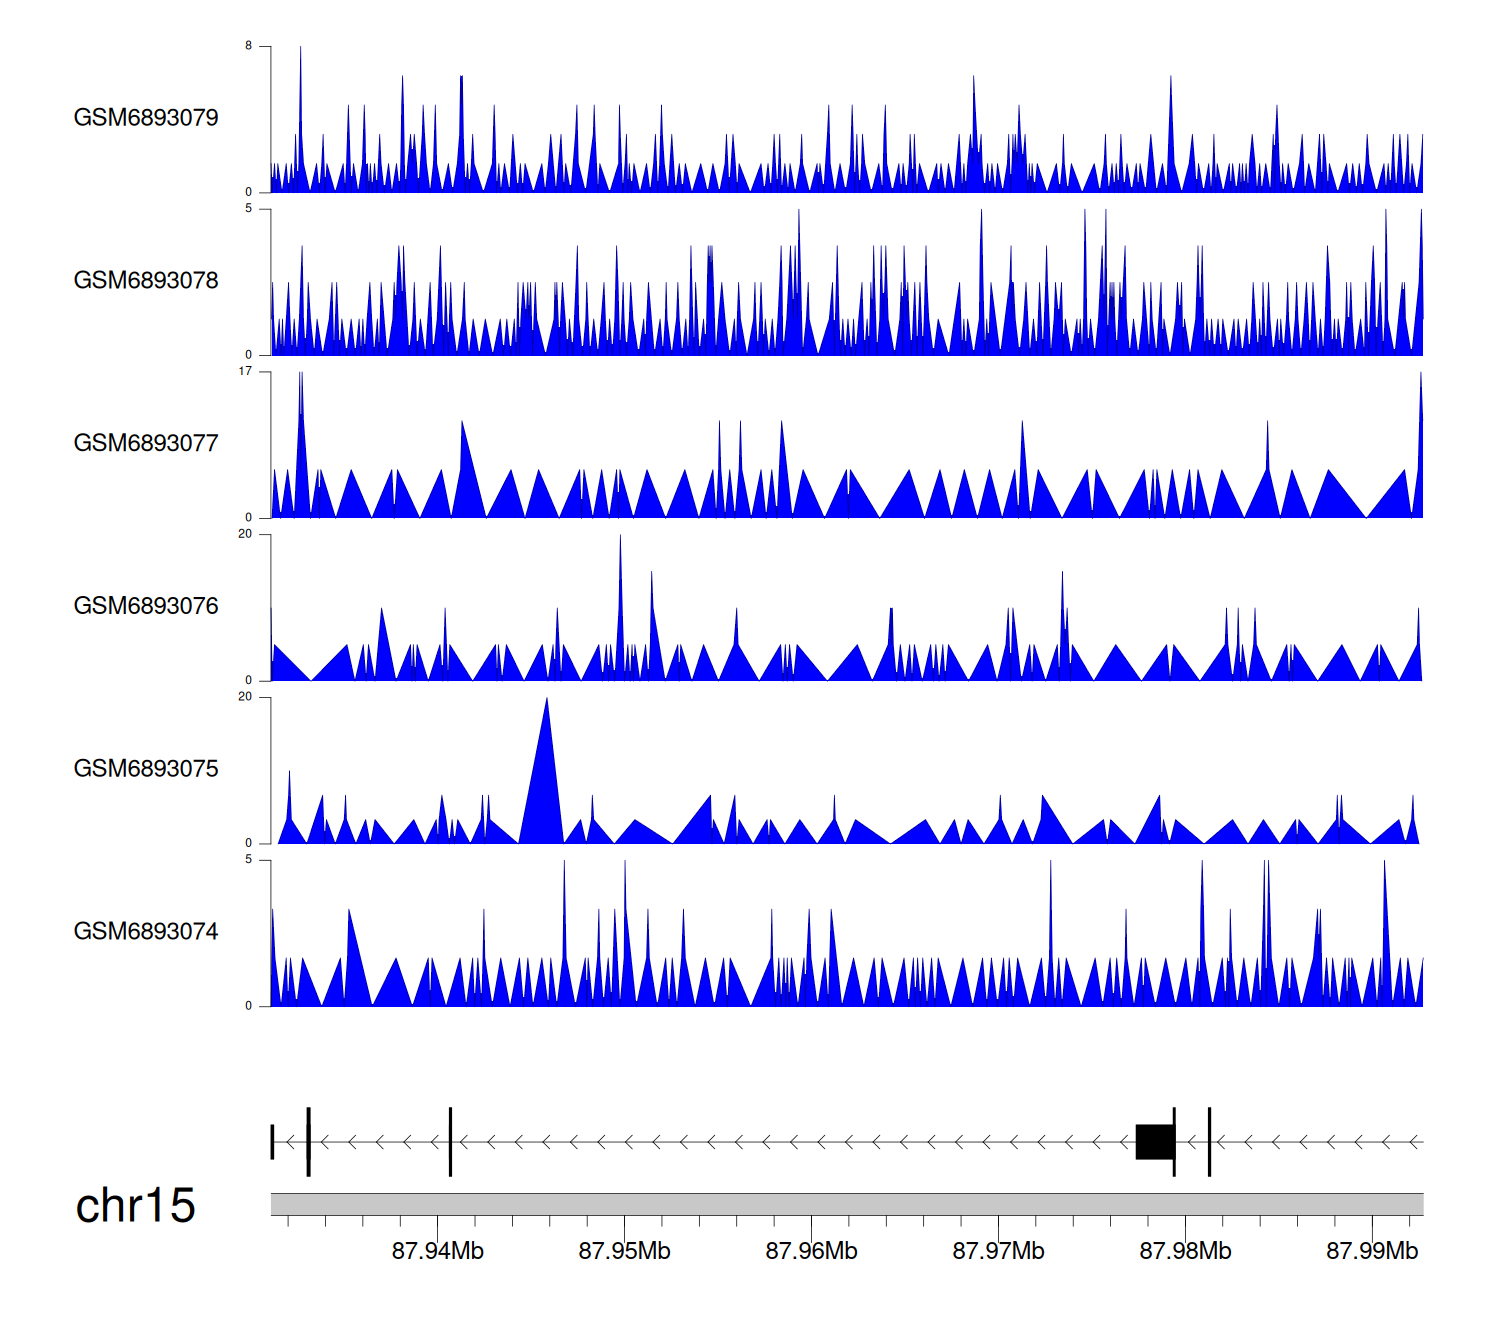Click the thin exon line left of 87.94Mb
This screenshot has width=1500, height=1320.
pyautogui.click(x=309, y=1142)
